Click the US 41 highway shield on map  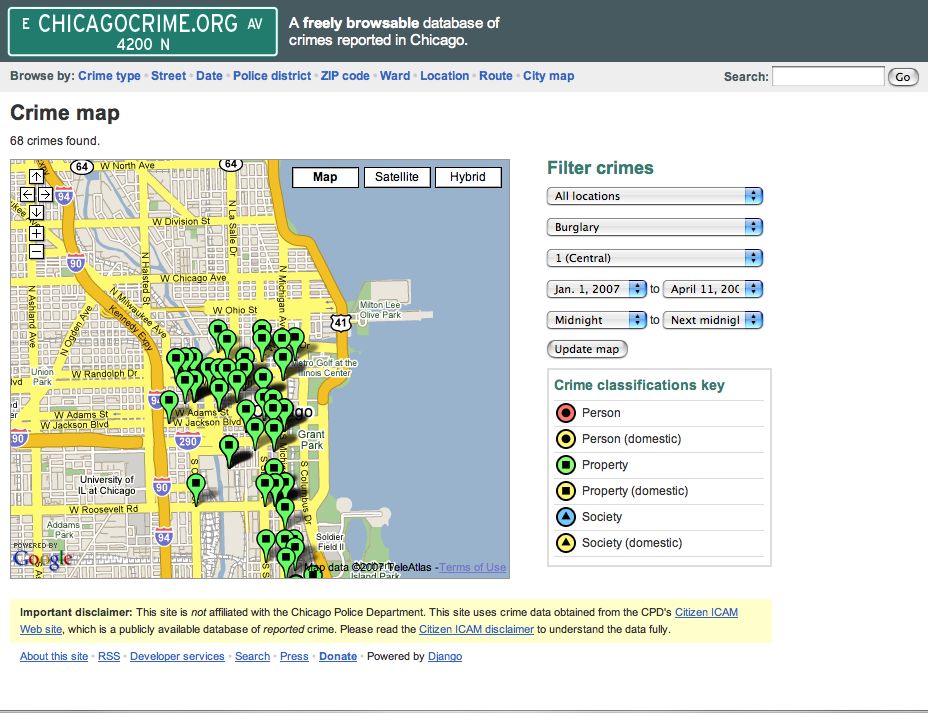point(340,322)
